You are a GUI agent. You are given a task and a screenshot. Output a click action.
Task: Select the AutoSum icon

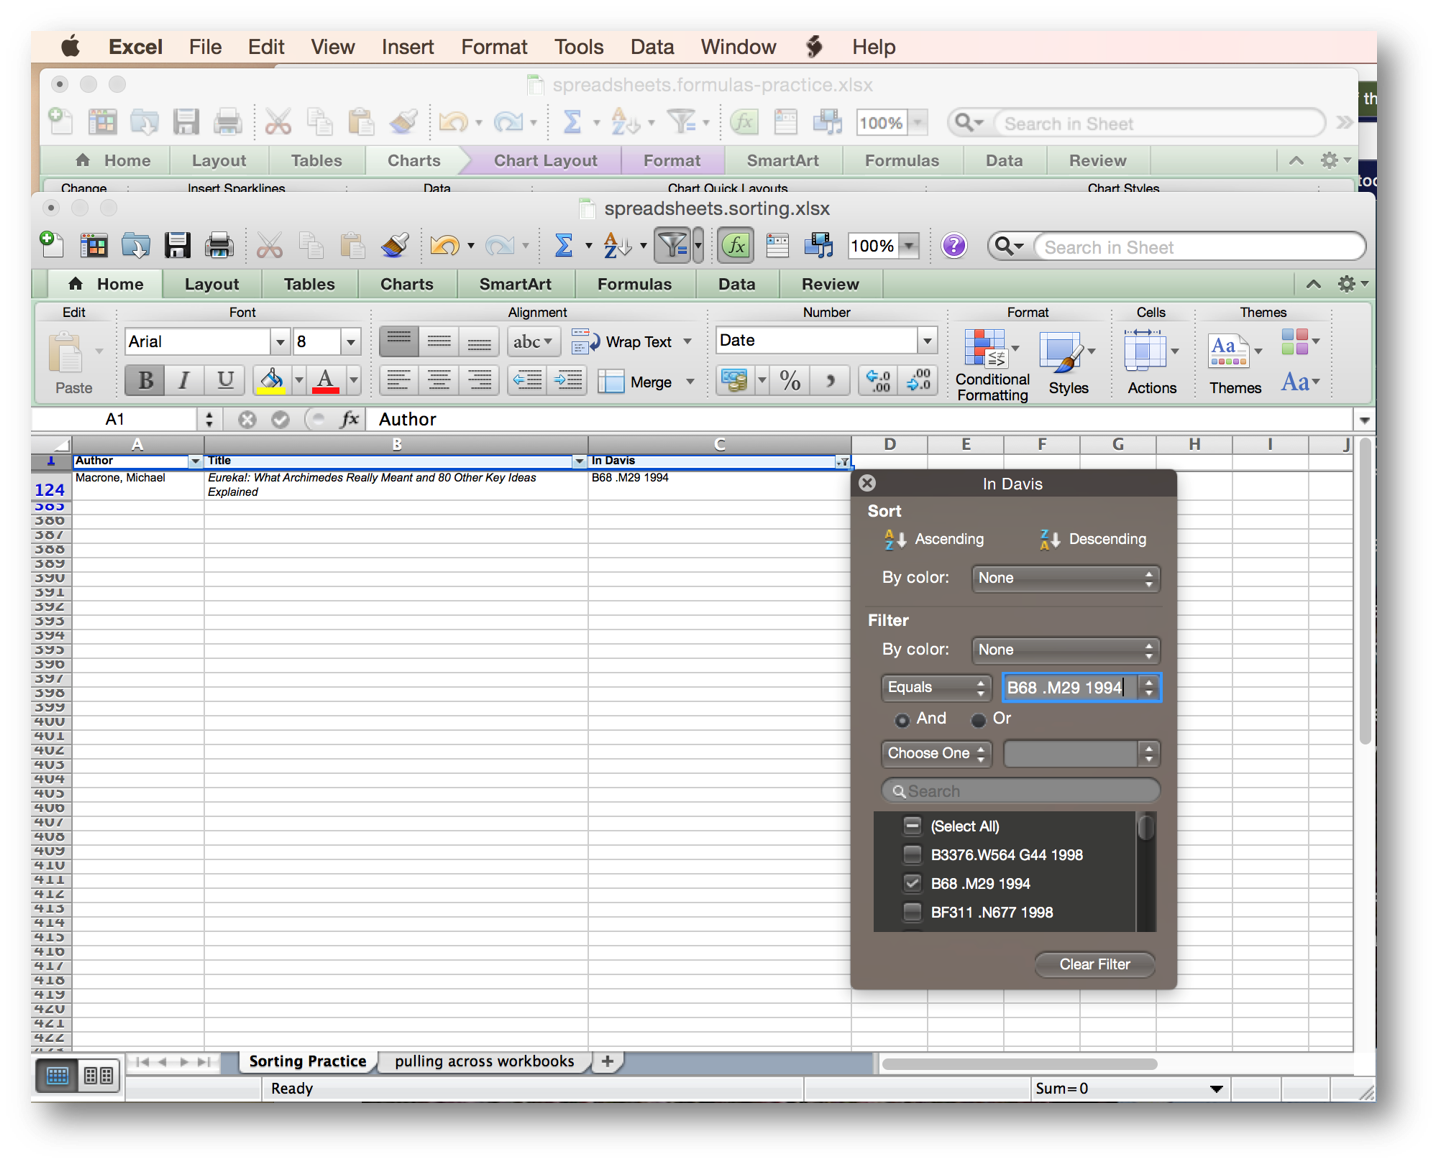[x=567, y=245]
